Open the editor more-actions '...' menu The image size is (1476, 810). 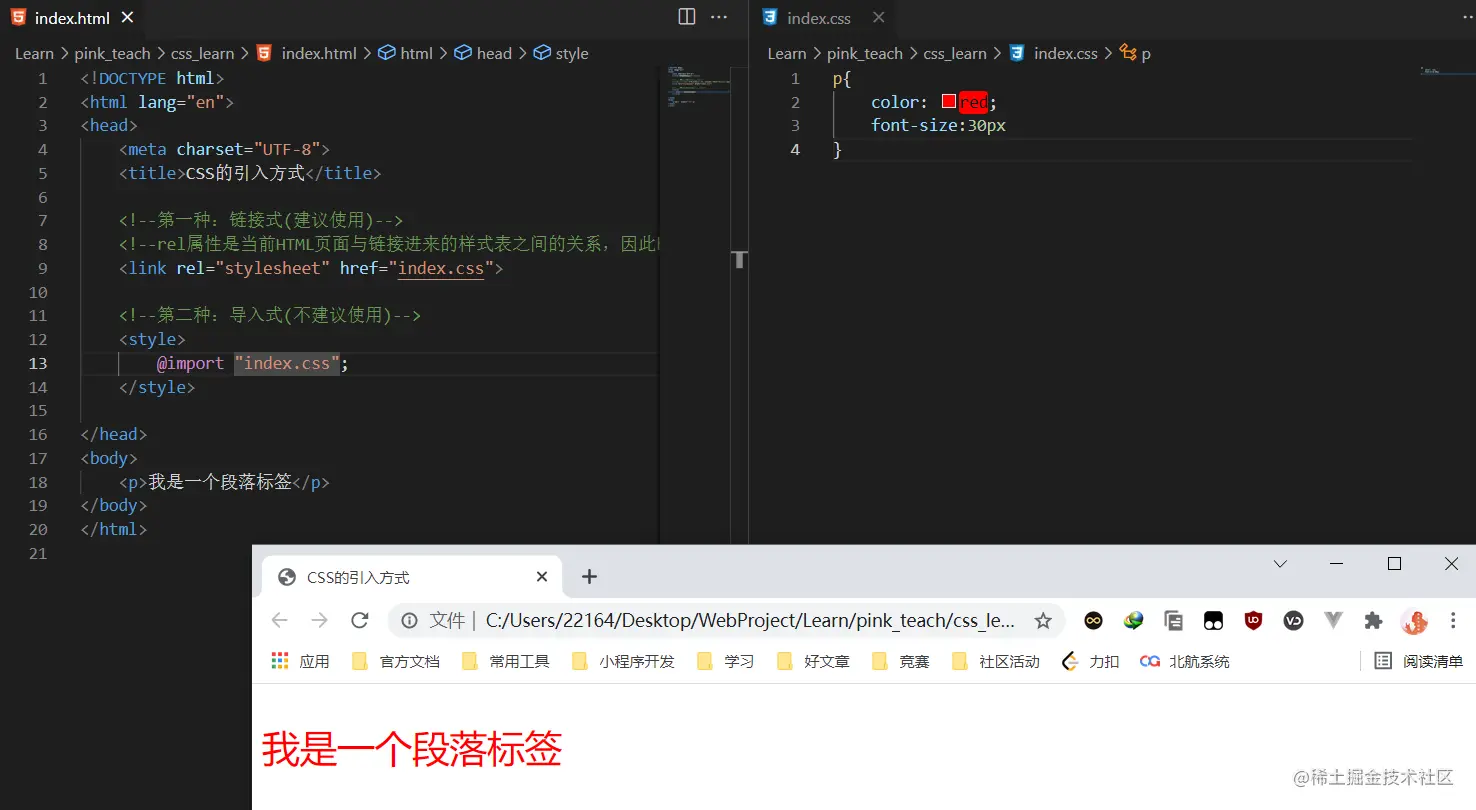tap(717, 16)
